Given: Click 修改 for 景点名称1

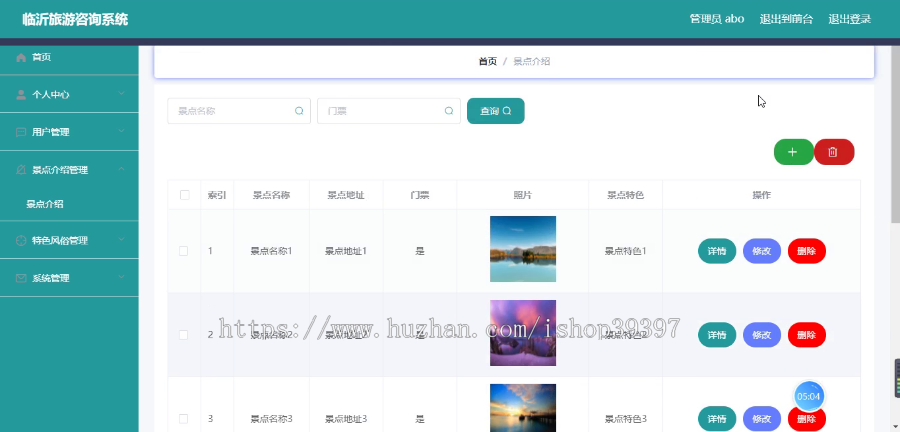Looking at the screenshot, I should tap(762, 251).
